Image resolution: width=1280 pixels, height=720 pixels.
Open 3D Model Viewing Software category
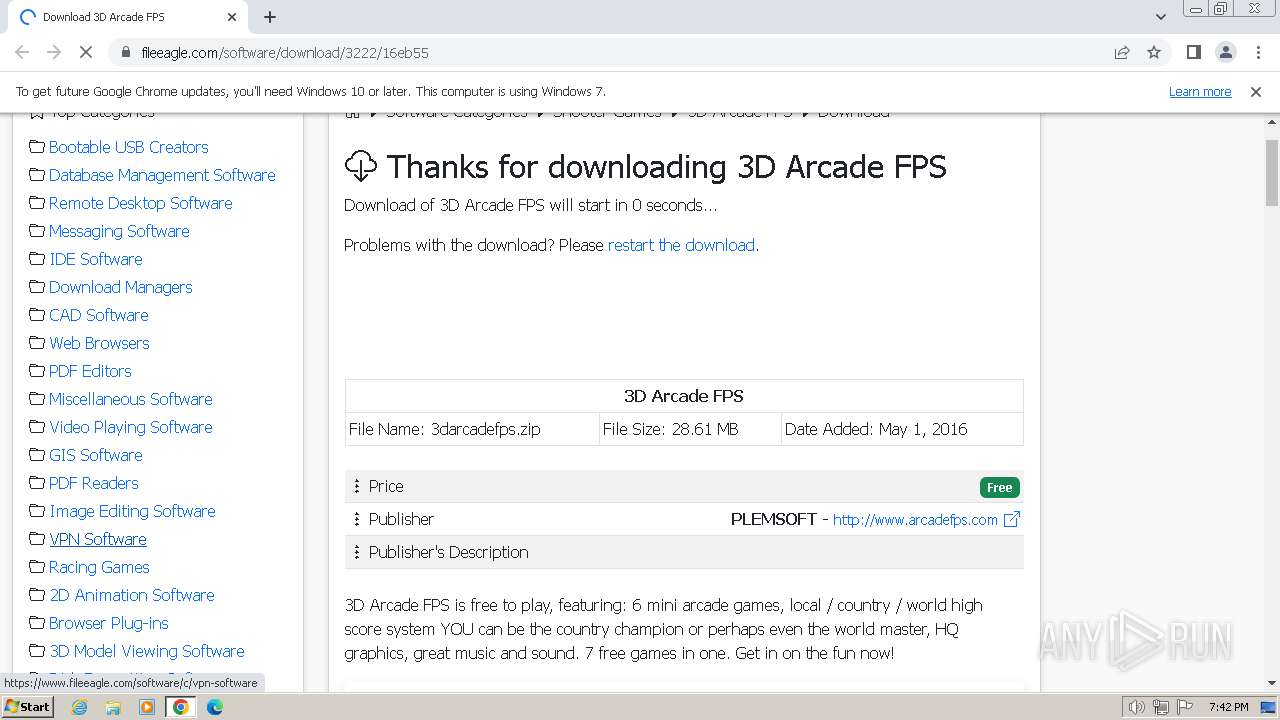[x=147, y=651]
